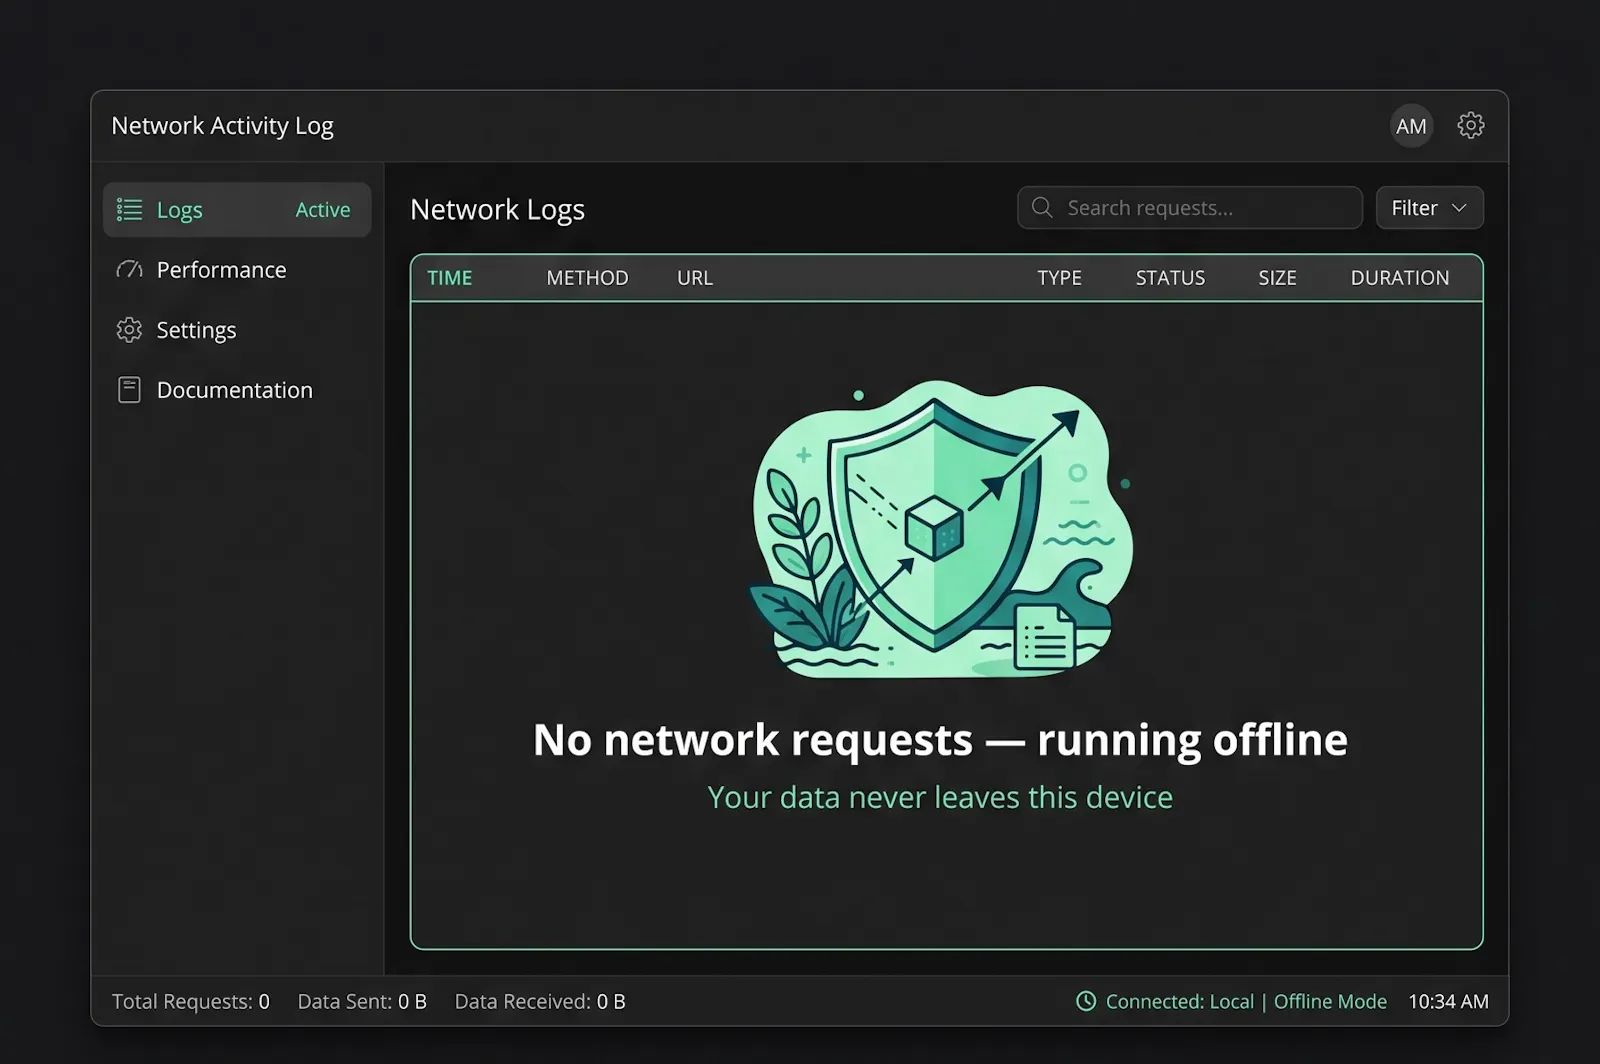Sort by the METHOD column header

[x=587, y=278]
